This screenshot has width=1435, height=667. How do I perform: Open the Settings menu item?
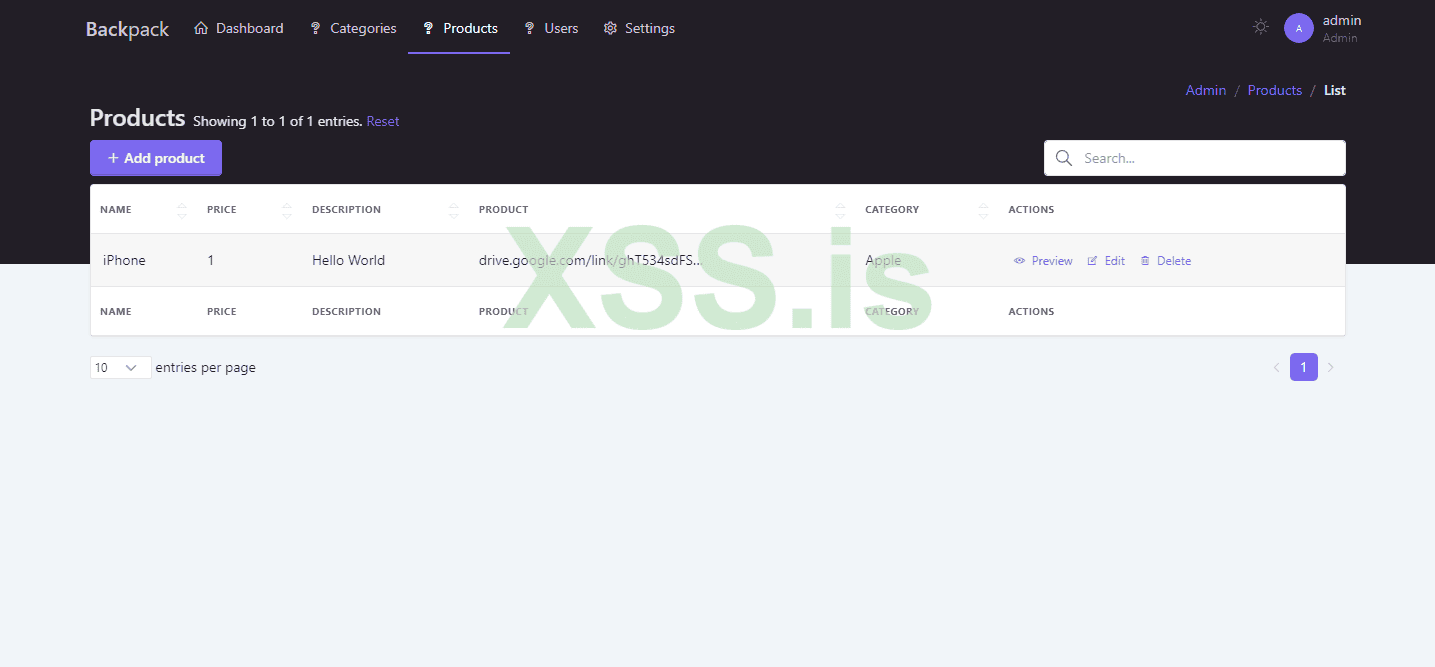pyautogui.click(x=639, y=28)
